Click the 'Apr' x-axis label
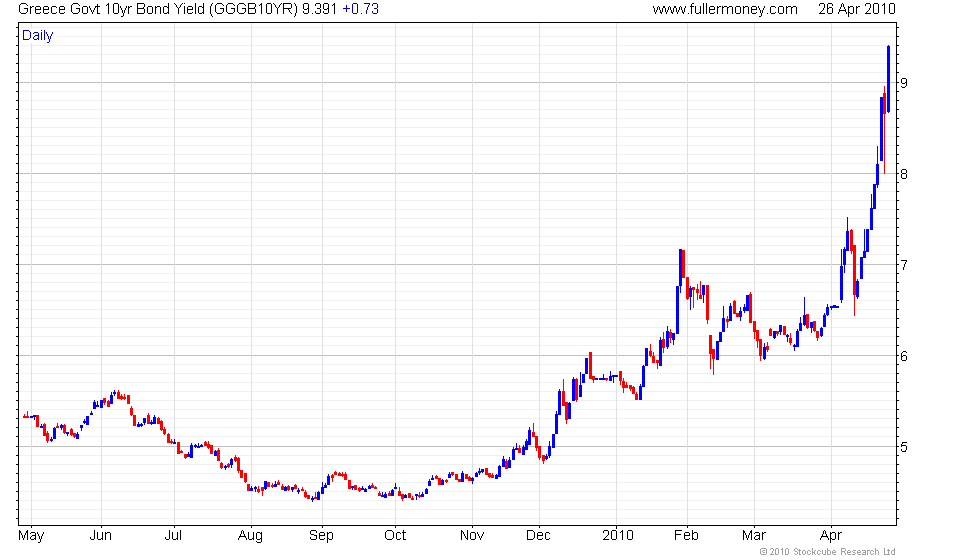The width and height of the screenshot is (980, 560). click(831, 536)
